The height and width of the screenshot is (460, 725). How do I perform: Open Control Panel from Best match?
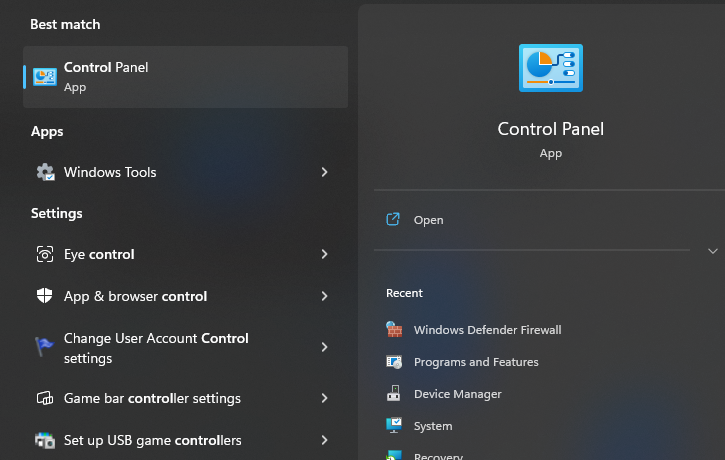pos(185,77)
